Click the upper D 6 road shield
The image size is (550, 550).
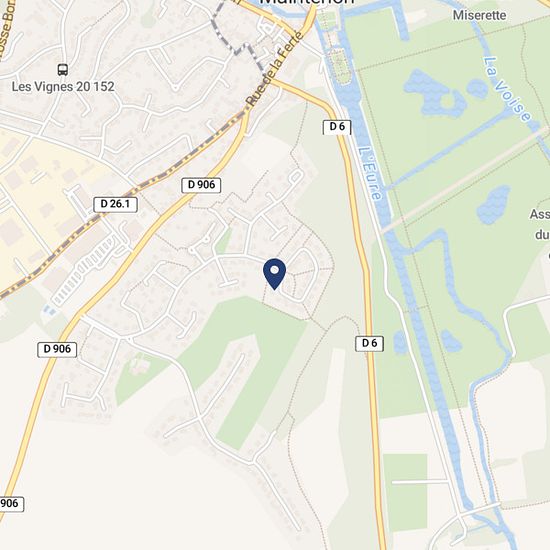[337, 127]
